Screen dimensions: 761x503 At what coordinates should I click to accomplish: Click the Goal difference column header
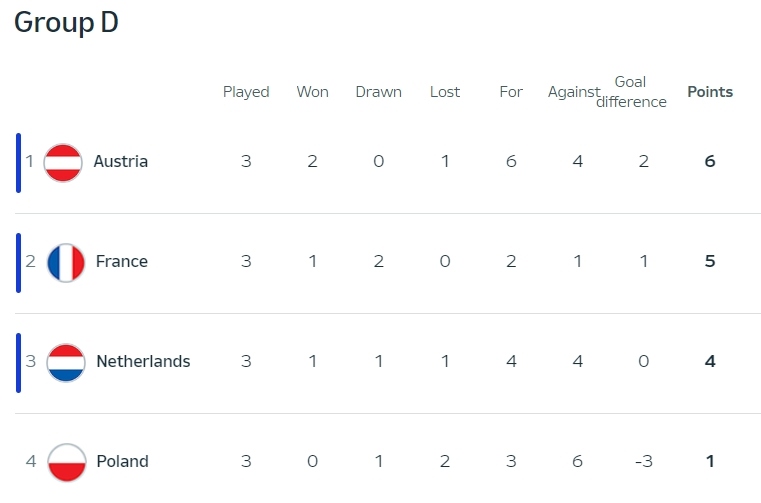point(631,92)
